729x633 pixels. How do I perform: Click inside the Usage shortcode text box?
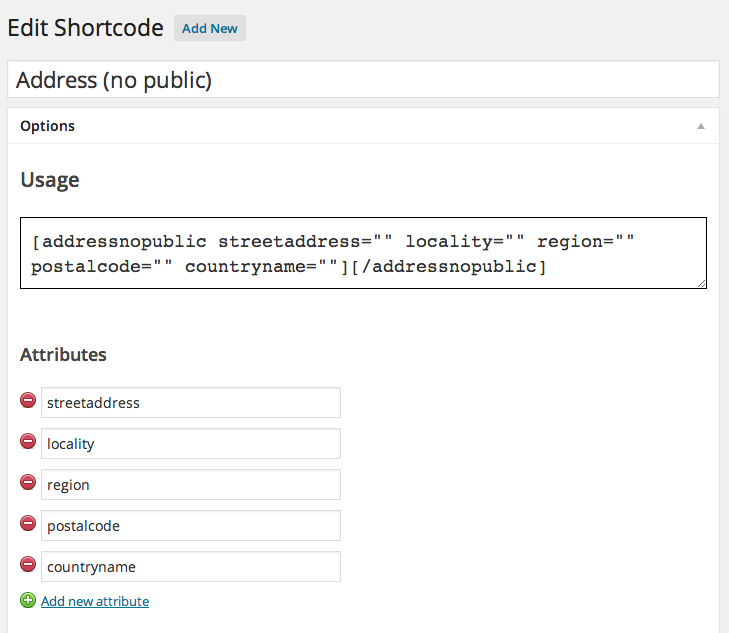point(363,254)
